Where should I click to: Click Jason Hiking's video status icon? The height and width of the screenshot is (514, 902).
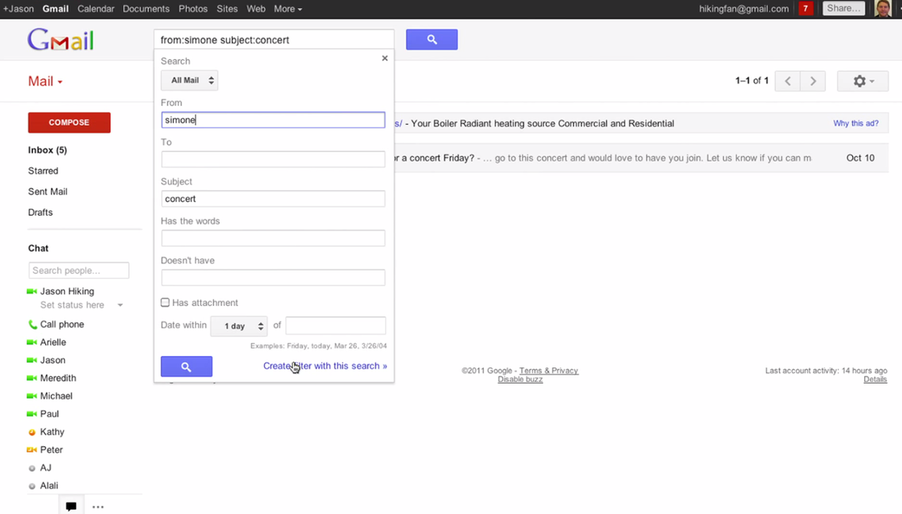coord(32,291)
